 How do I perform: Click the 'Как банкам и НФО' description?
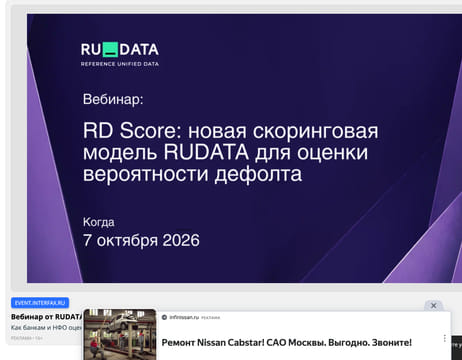46,328
